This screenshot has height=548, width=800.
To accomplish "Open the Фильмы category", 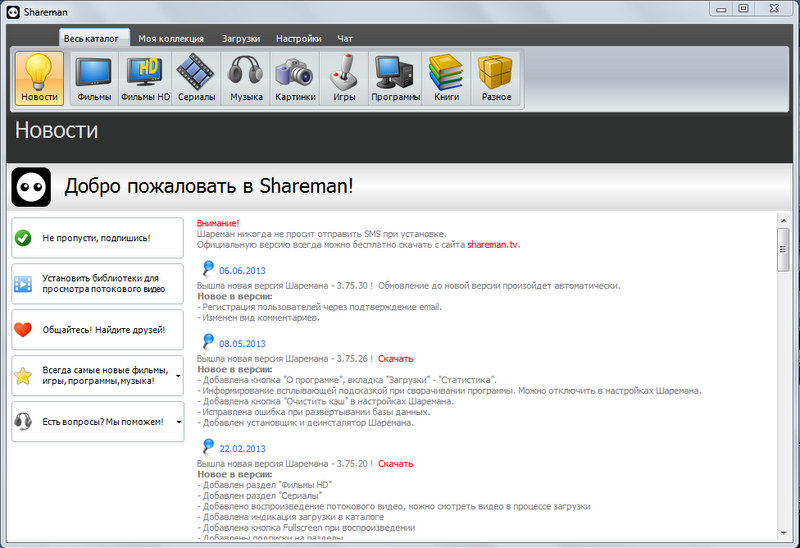I will 94,78.
